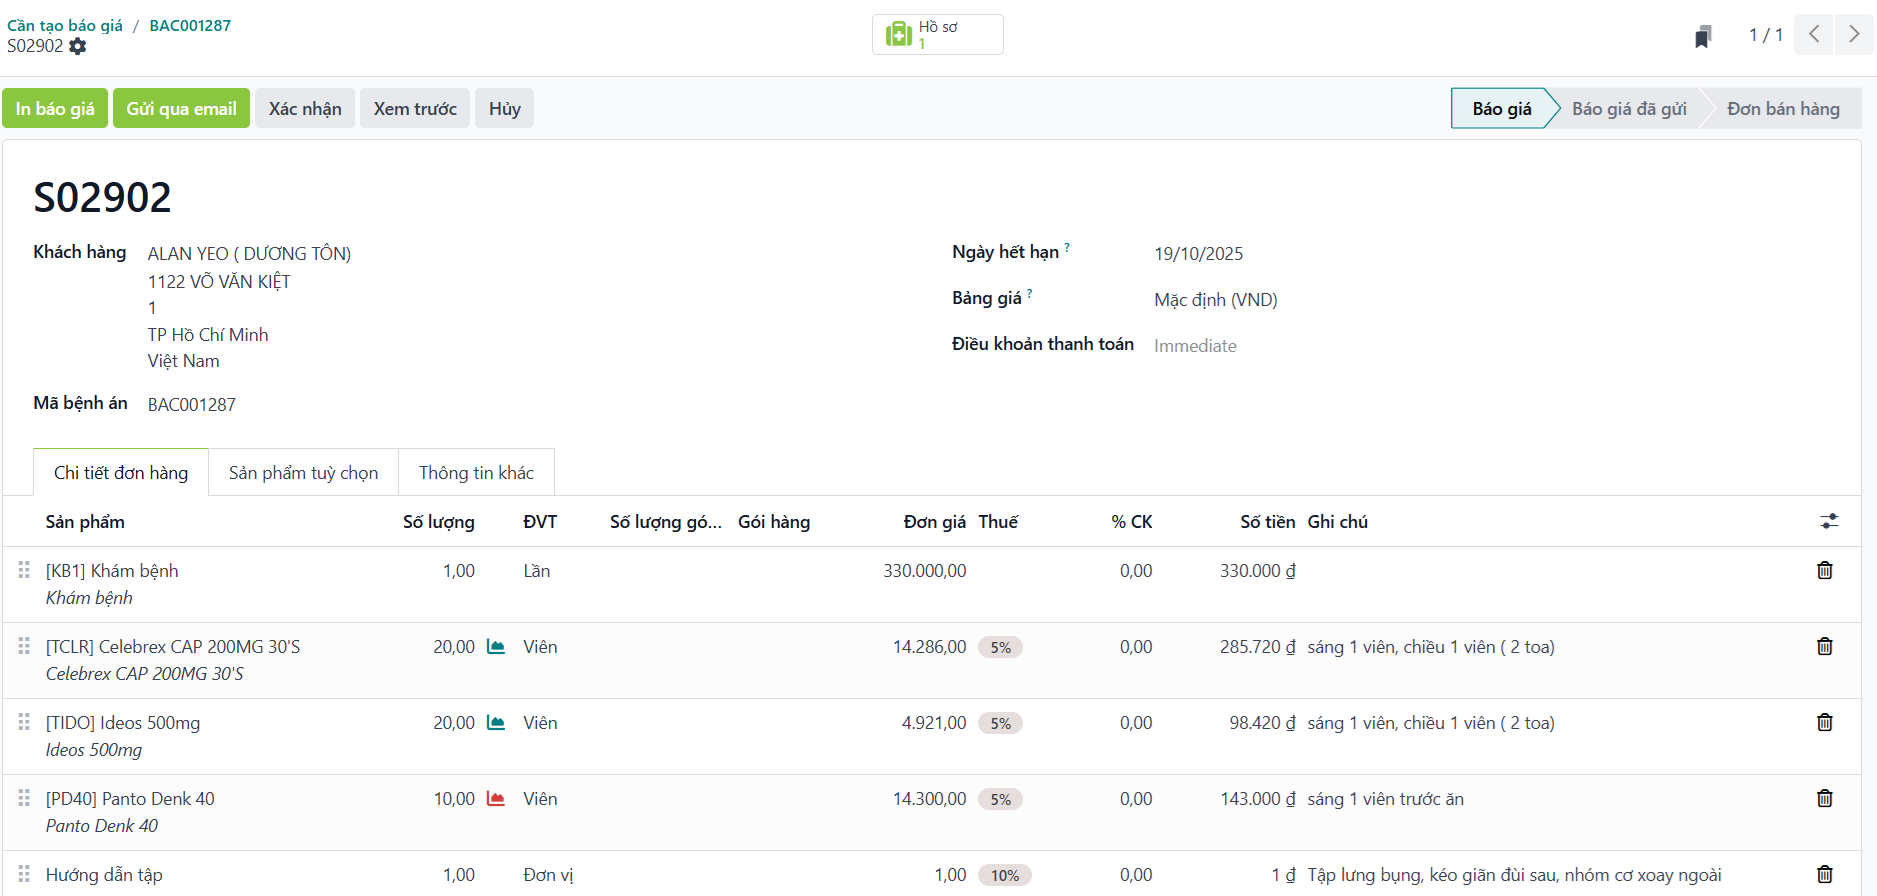Click red forecast icon for Panto Denk 40
The width and height of the screenshot is (1877, 896).
point(495,799)
